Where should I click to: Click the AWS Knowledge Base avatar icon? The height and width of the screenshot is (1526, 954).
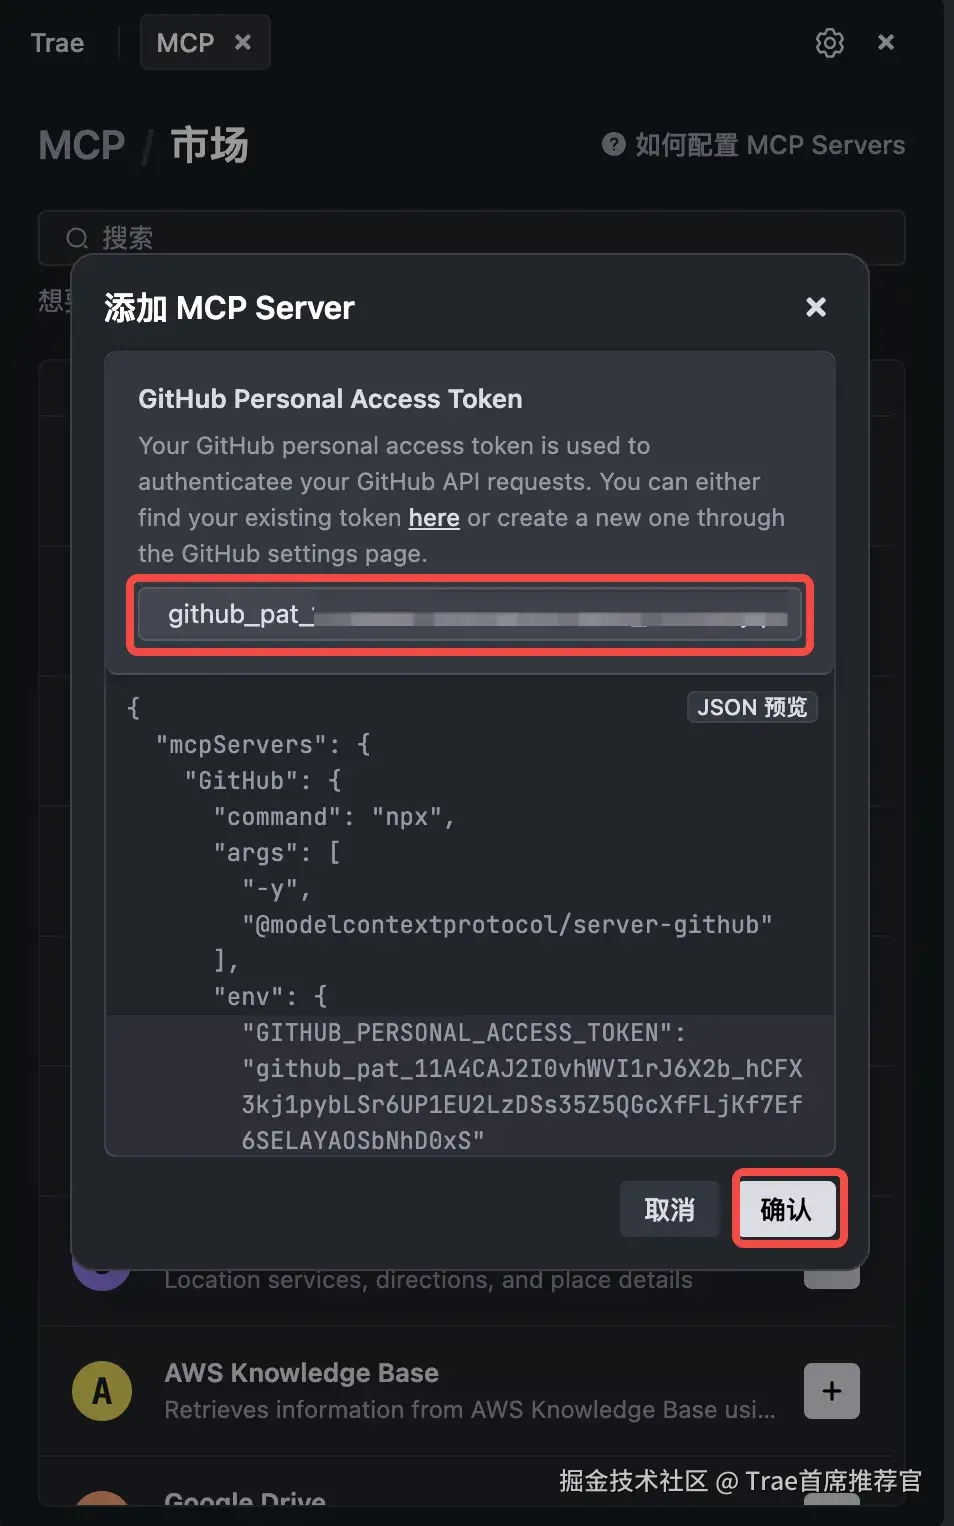(x=102, y=1391)
